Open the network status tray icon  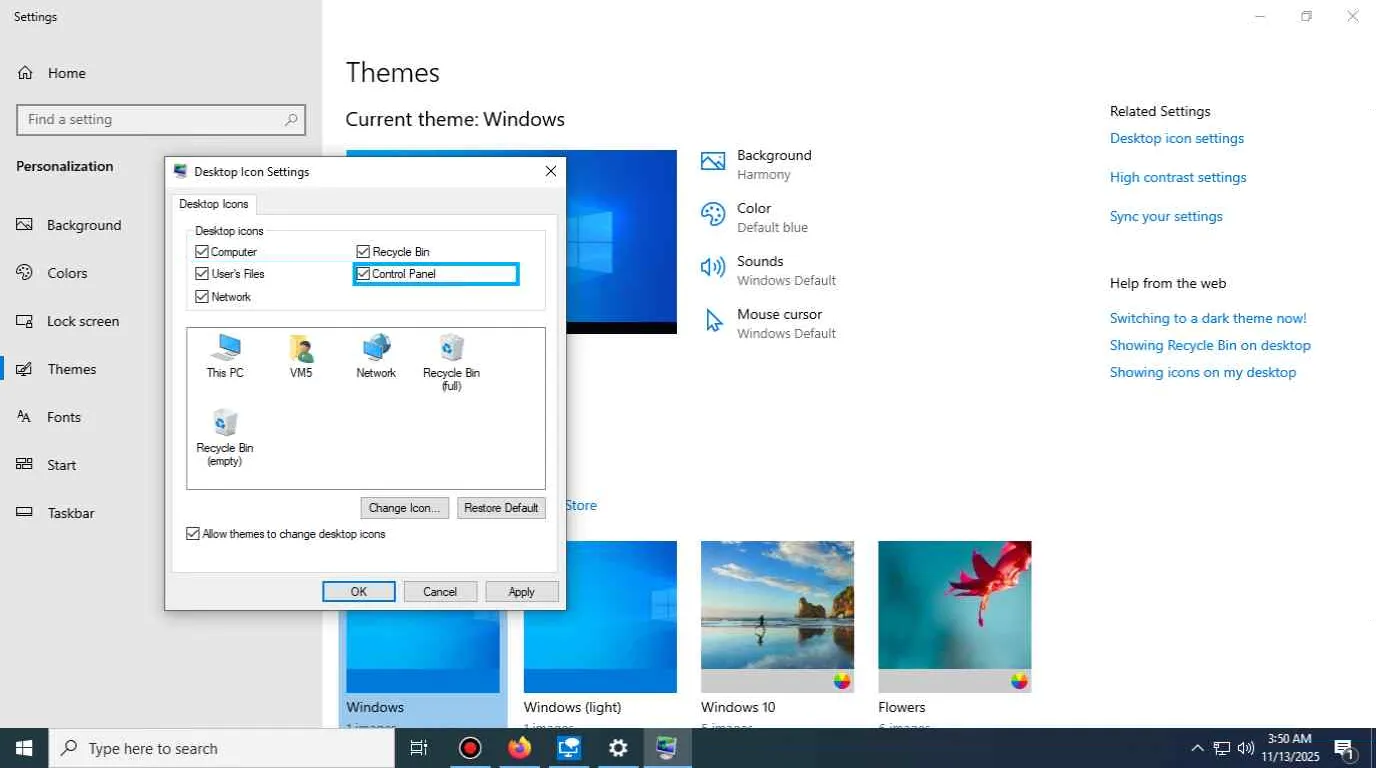1221,748
